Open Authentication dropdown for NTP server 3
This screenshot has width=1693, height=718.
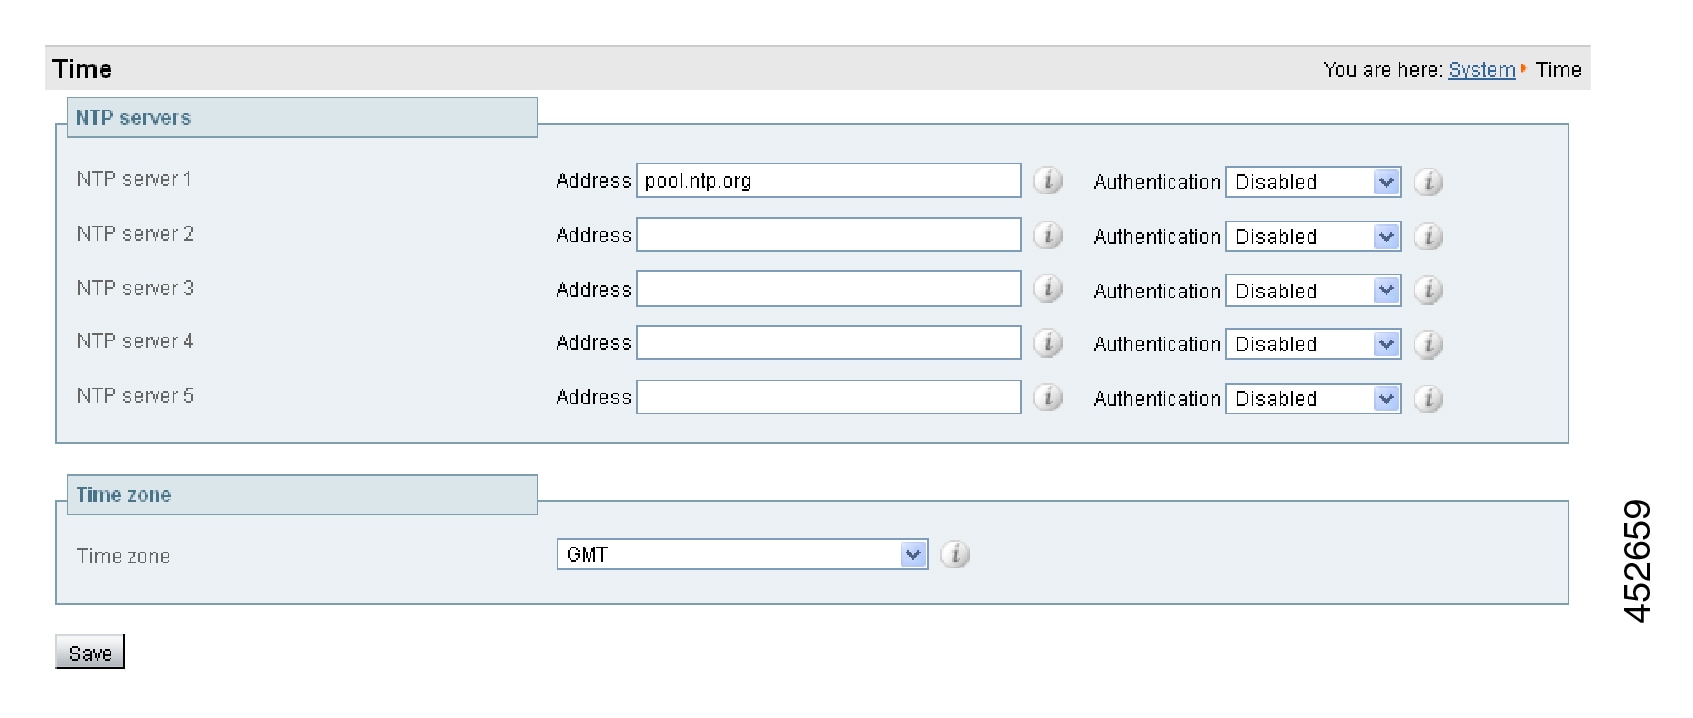[x=1313, y=291]
